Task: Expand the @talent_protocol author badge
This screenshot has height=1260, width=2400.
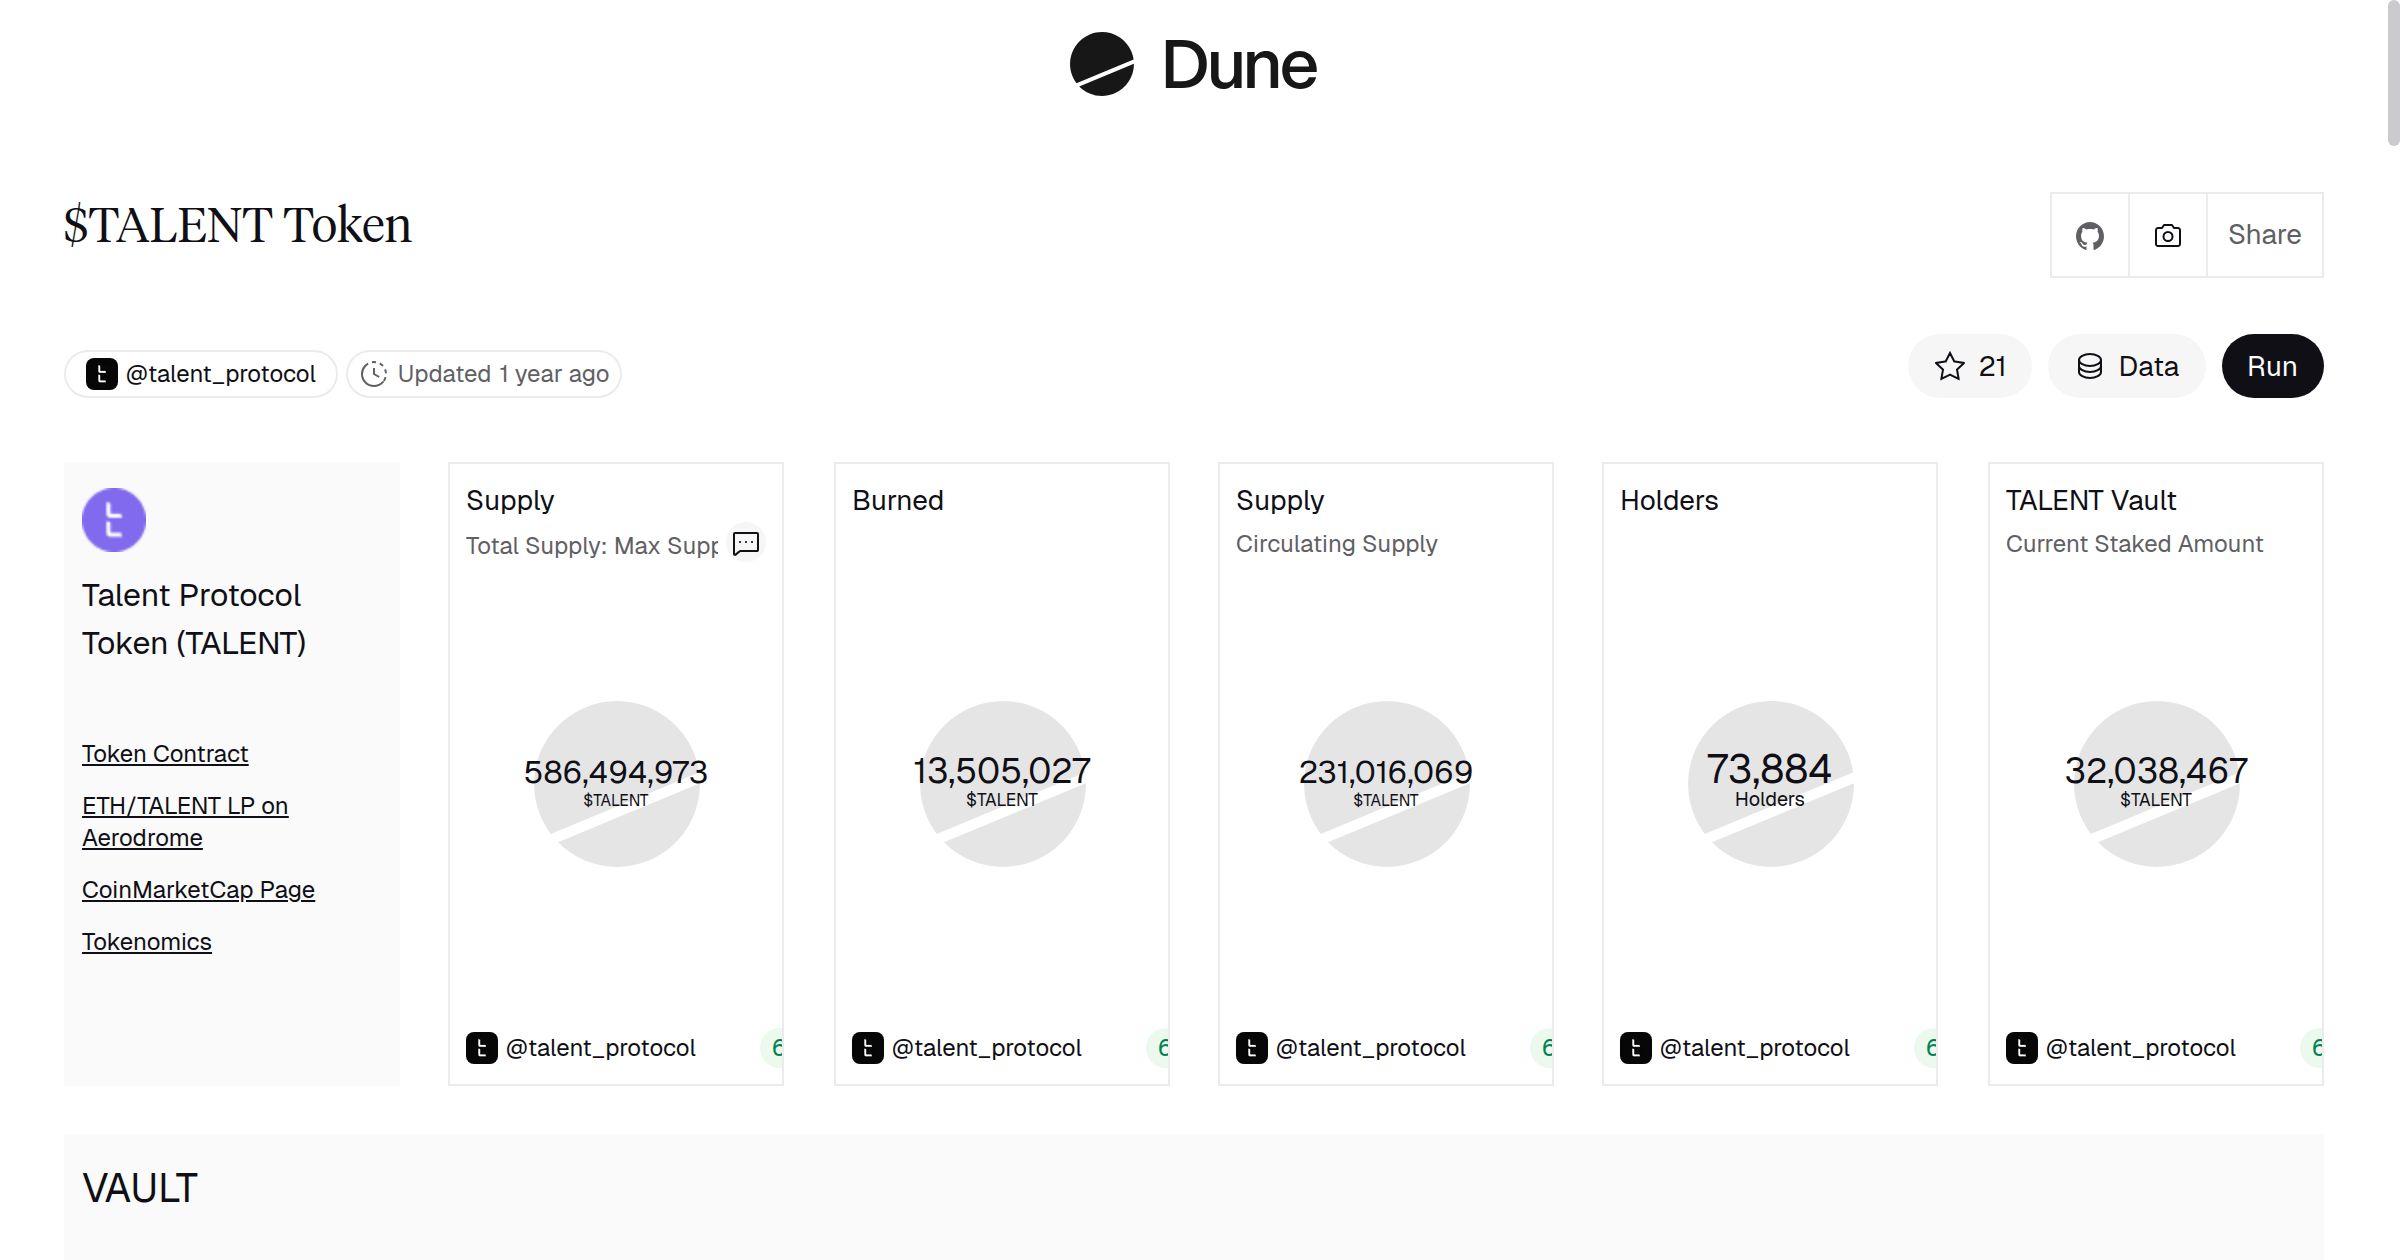Action: coord(200,373)
